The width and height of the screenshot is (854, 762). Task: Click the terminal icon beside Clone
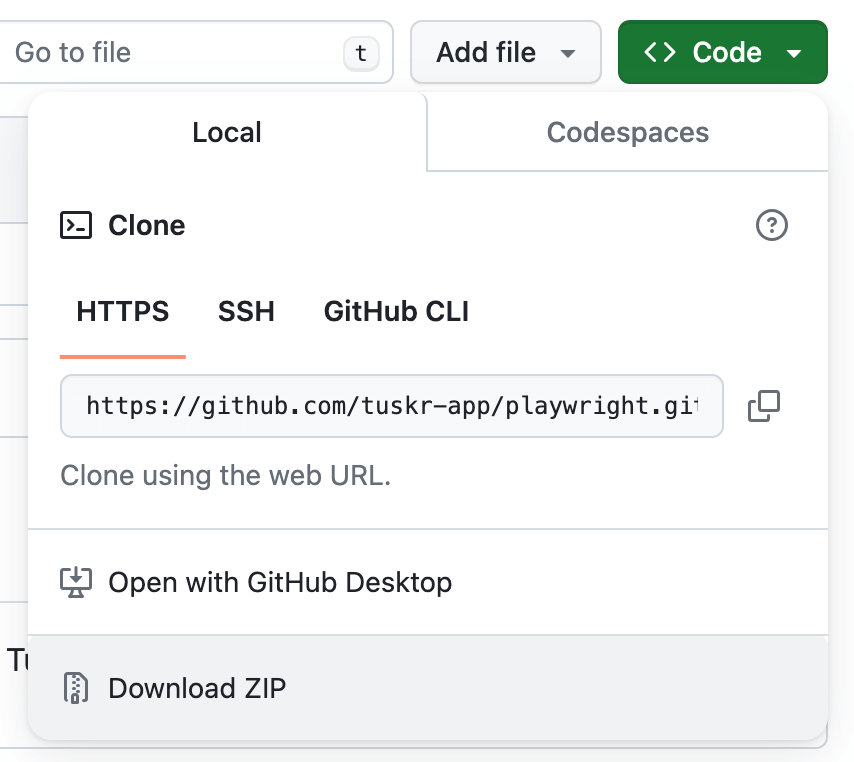(x=77, y=225)
